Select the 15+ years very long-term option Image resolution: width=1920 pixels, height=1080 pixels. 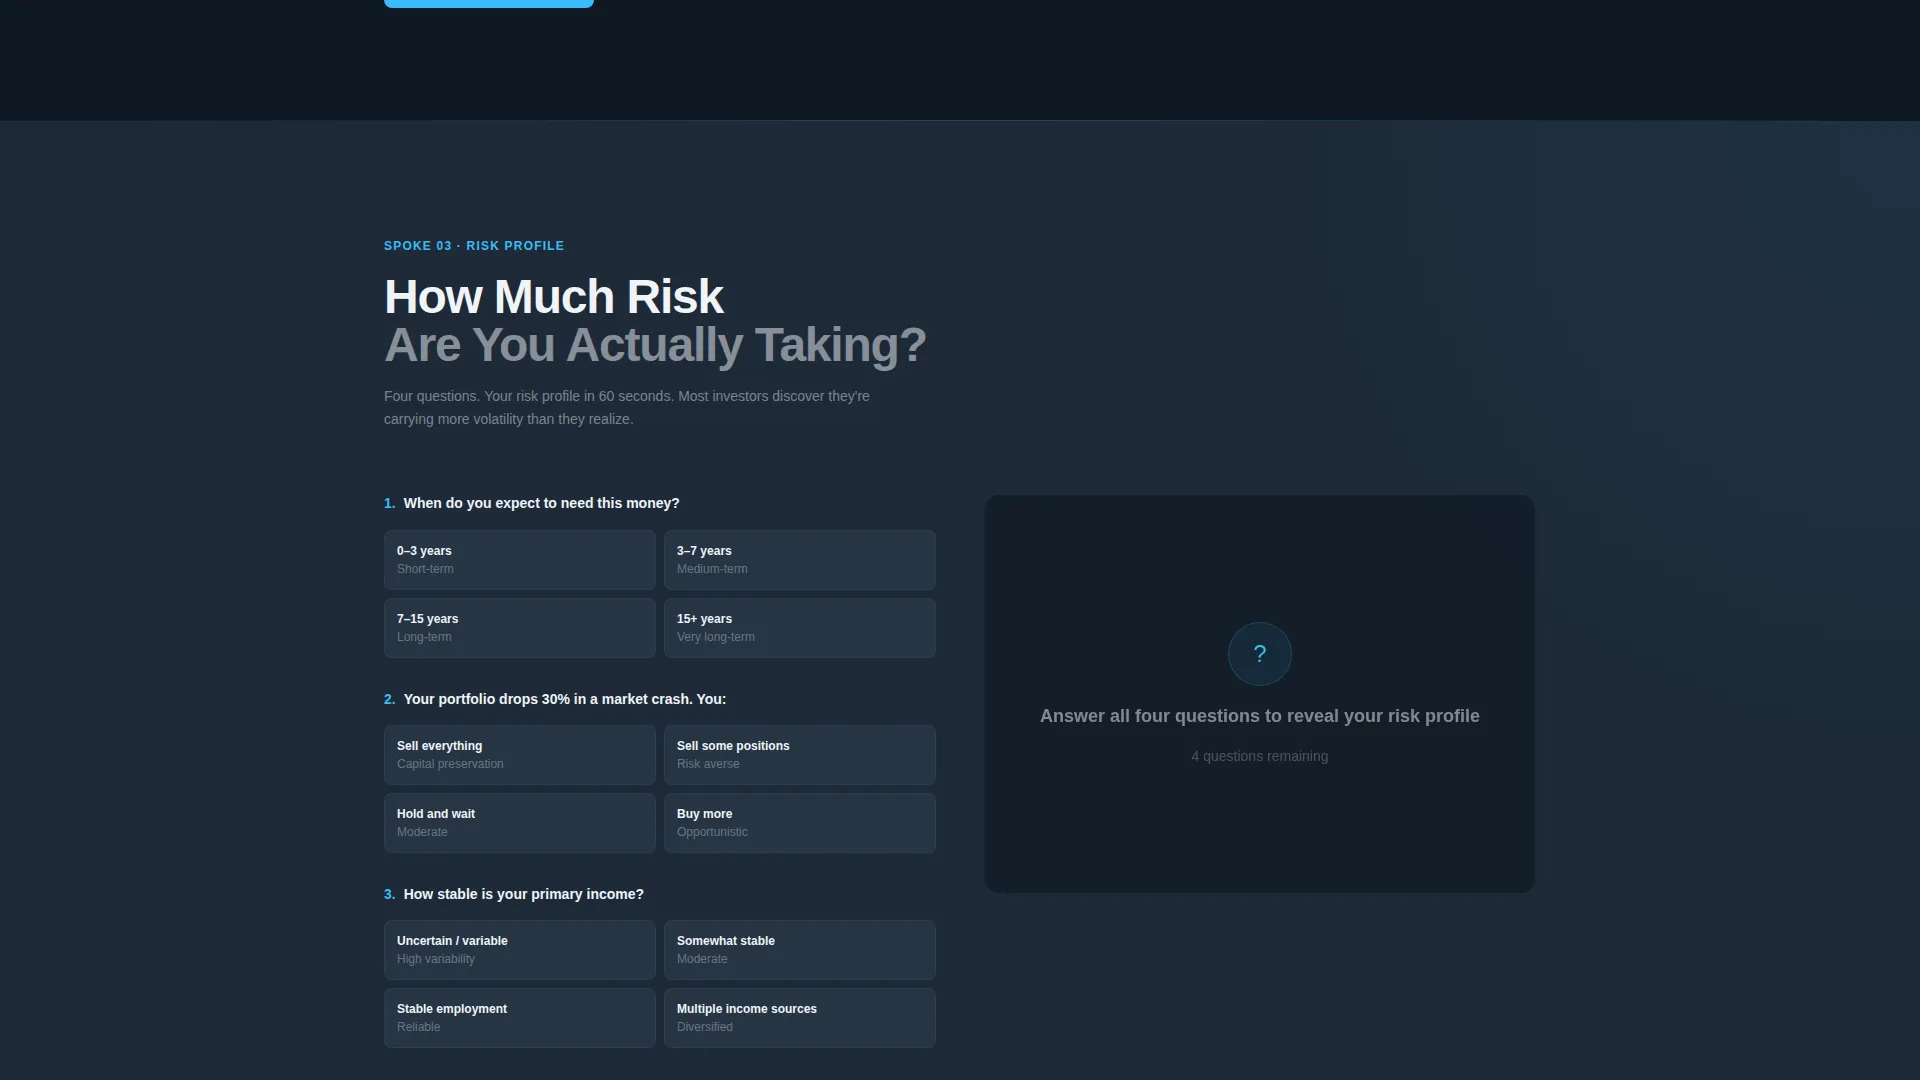[800, 628]
